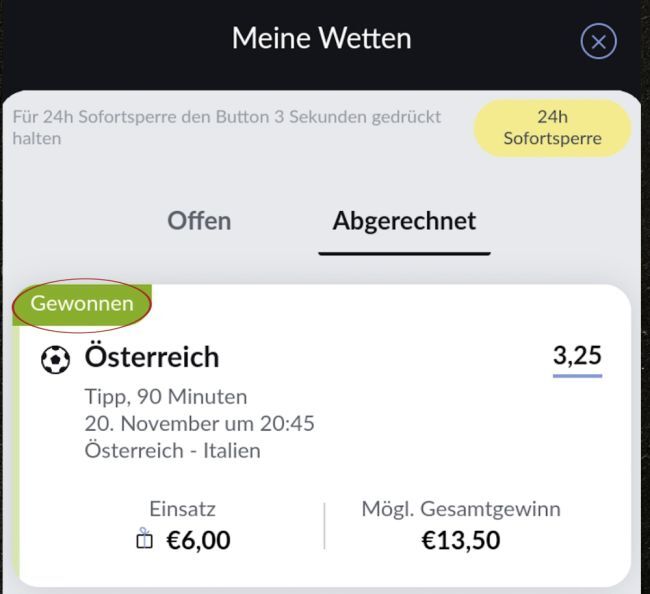Open the Österreich bet title

[152, 357]
